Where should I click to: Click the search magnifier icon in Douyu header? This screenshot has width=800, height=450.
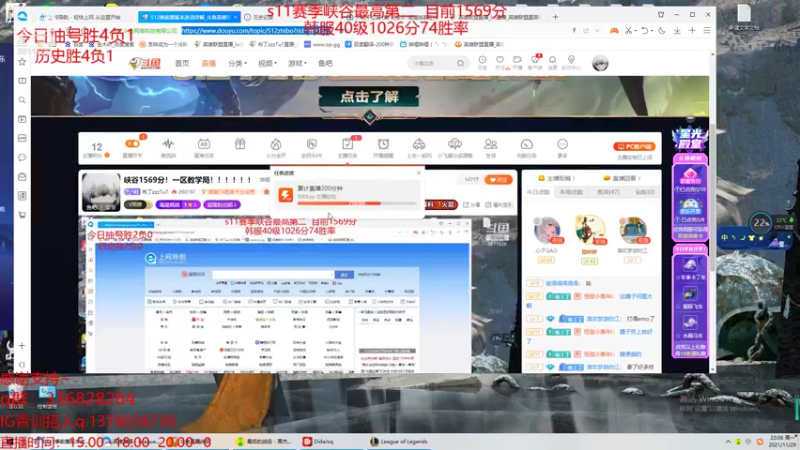[461, 63]
